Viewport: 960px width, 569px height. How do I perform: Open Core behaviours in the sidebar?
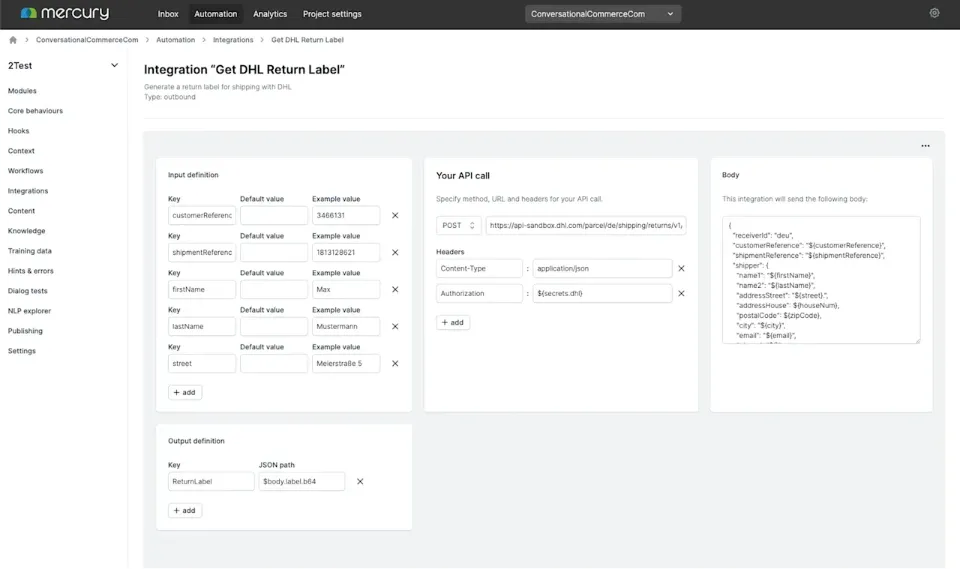click(x=35, y=111)
